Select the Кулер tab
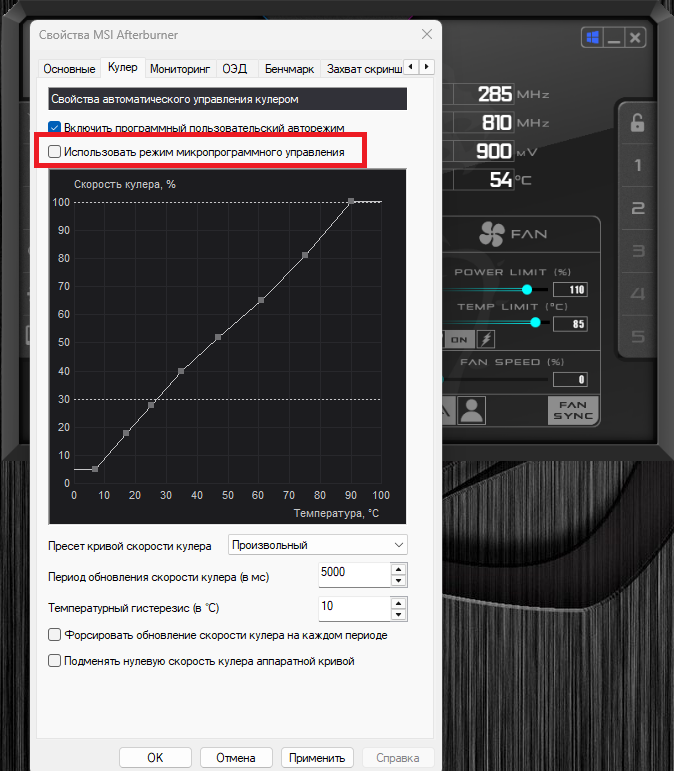The image size is (674, 771). 122,67
